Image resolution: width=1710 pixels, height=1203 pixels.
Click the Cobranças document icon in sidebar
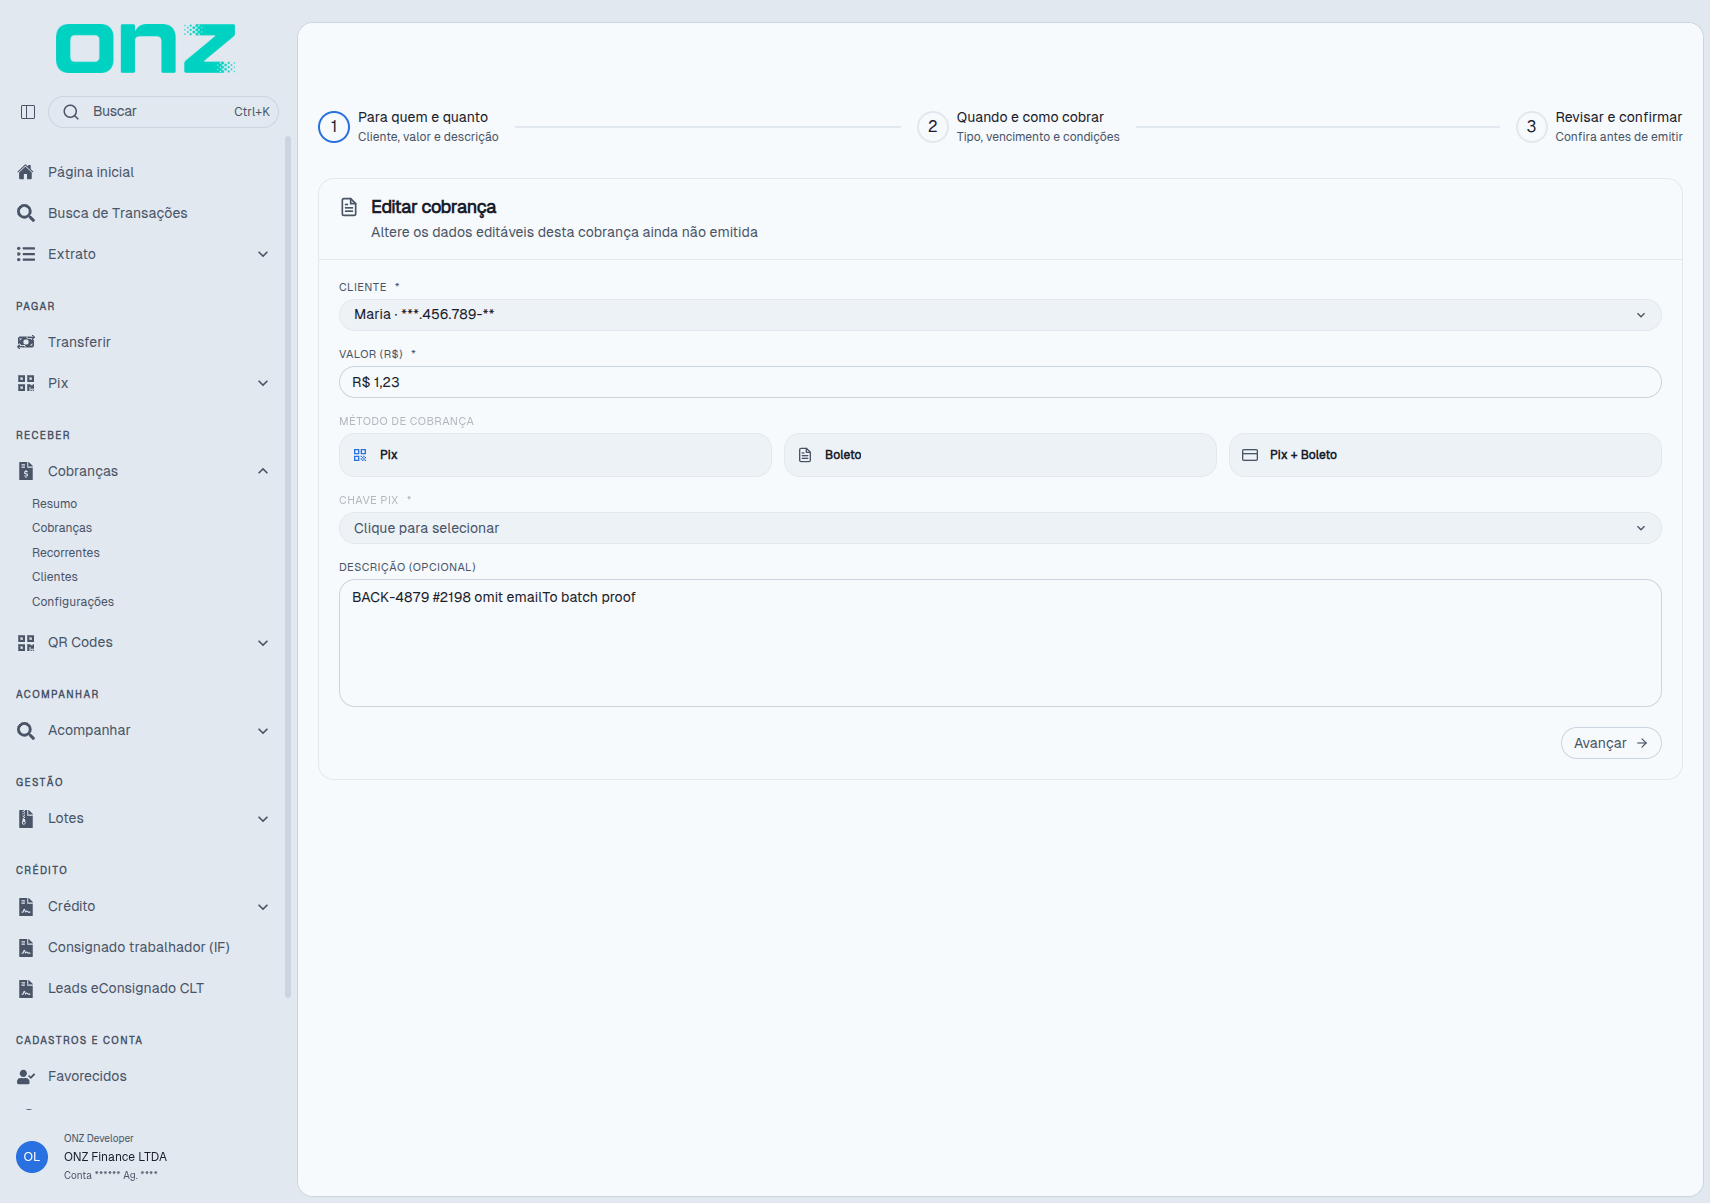[26, 471]
